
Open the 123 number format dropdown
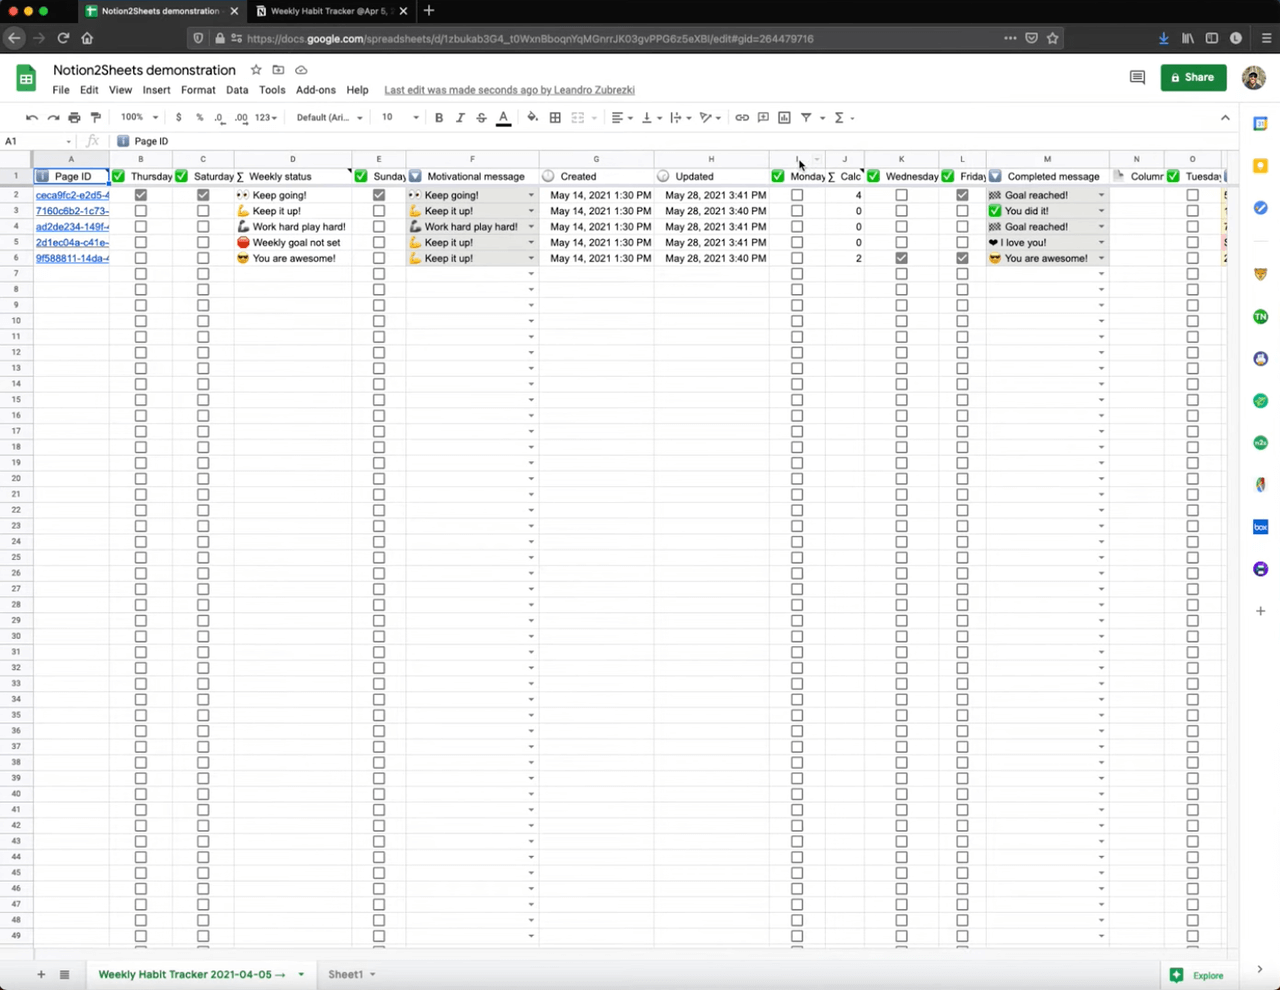265,118
